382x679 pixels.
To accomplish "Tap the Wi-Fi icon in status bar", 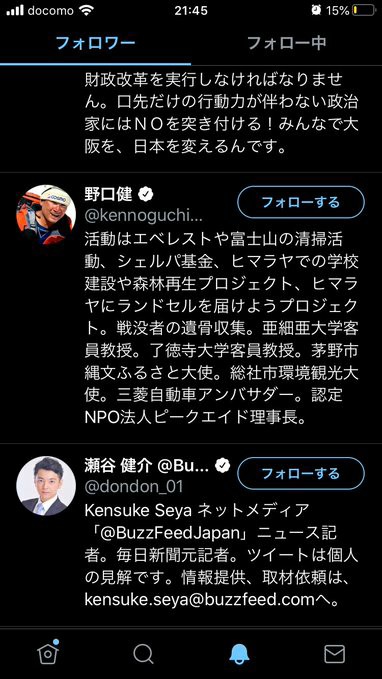I will point(87,10).
